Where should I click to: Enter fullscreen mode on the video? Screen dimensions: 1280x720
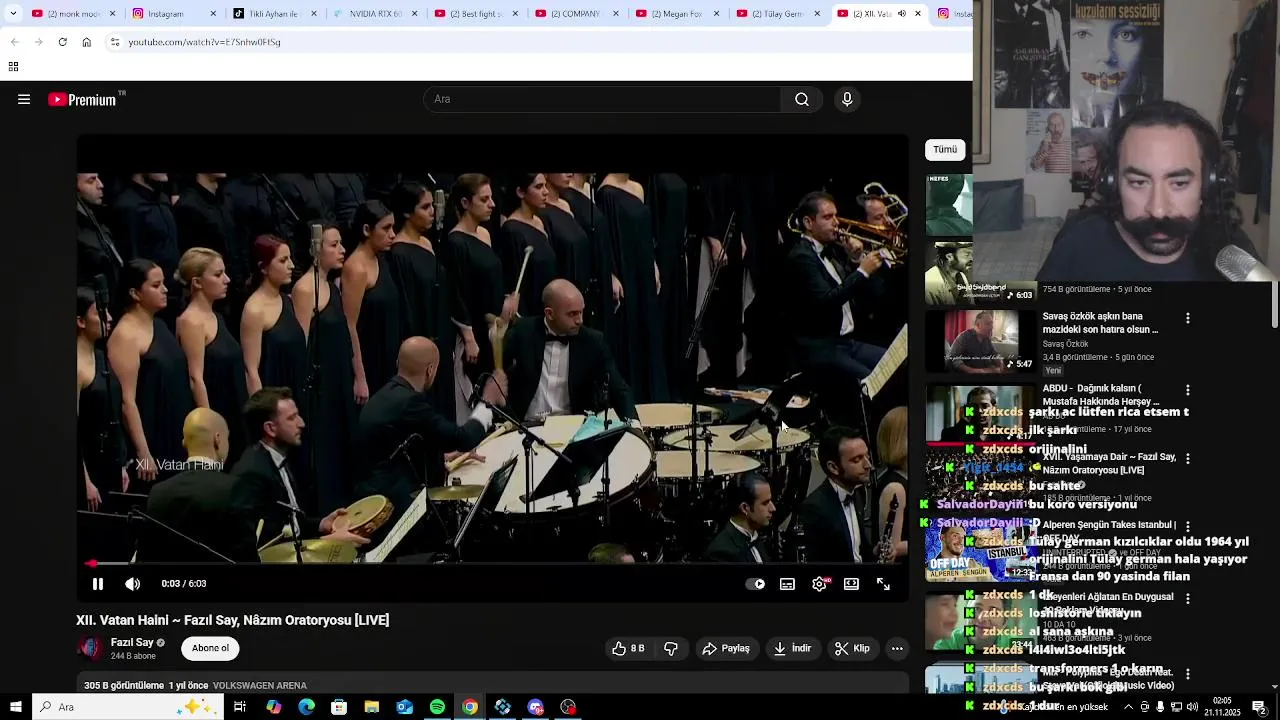tap(884, 584)
